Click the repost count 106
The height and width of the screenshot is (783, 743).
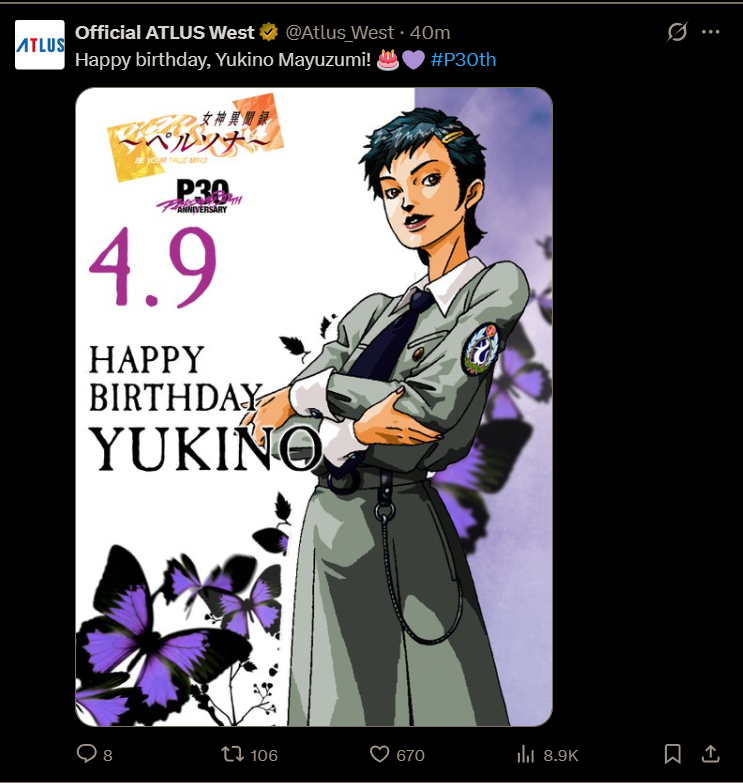click(264, 755)
